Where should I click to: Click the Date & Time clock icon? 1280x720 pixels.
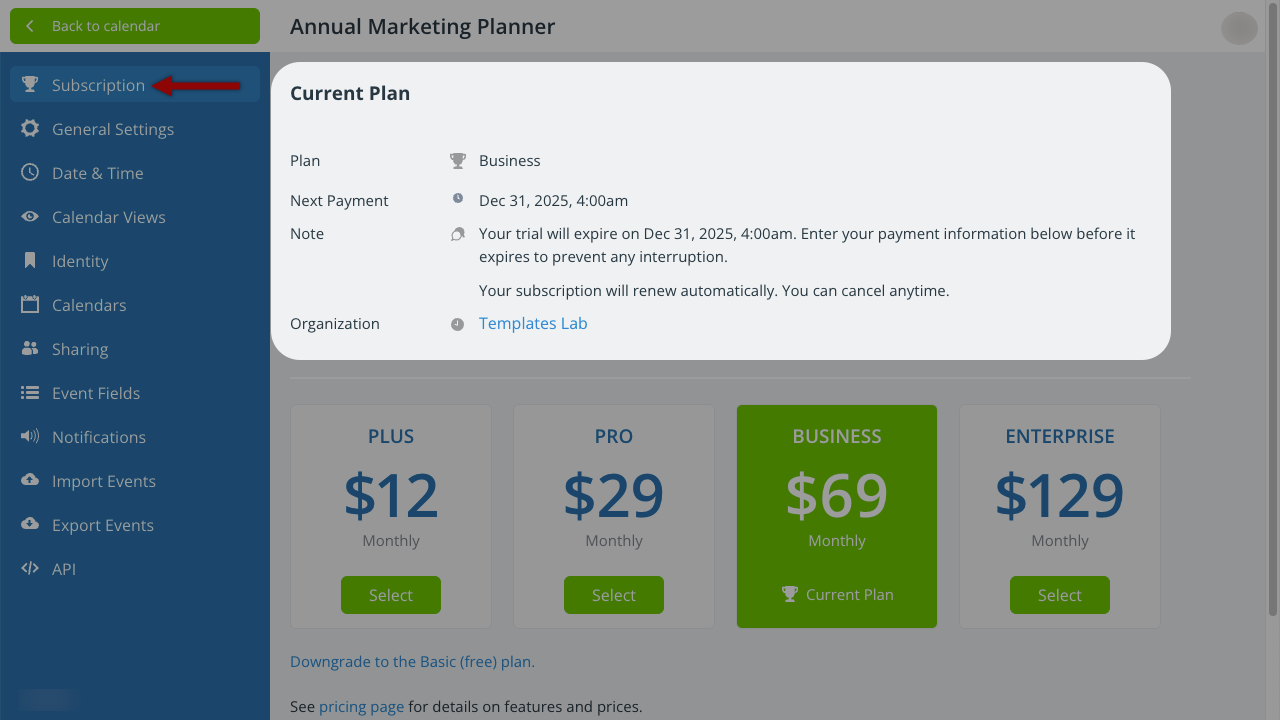pyautogui.click(x=30, y=173)
